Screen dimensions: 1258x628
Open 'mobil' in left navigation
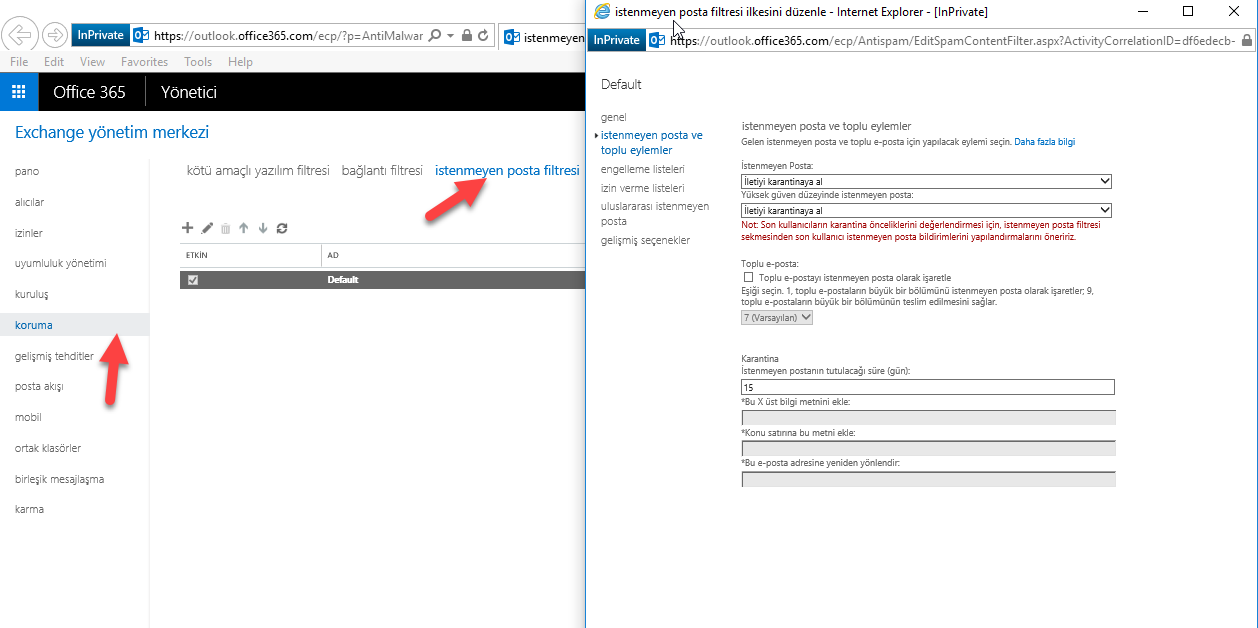point(28,417)
